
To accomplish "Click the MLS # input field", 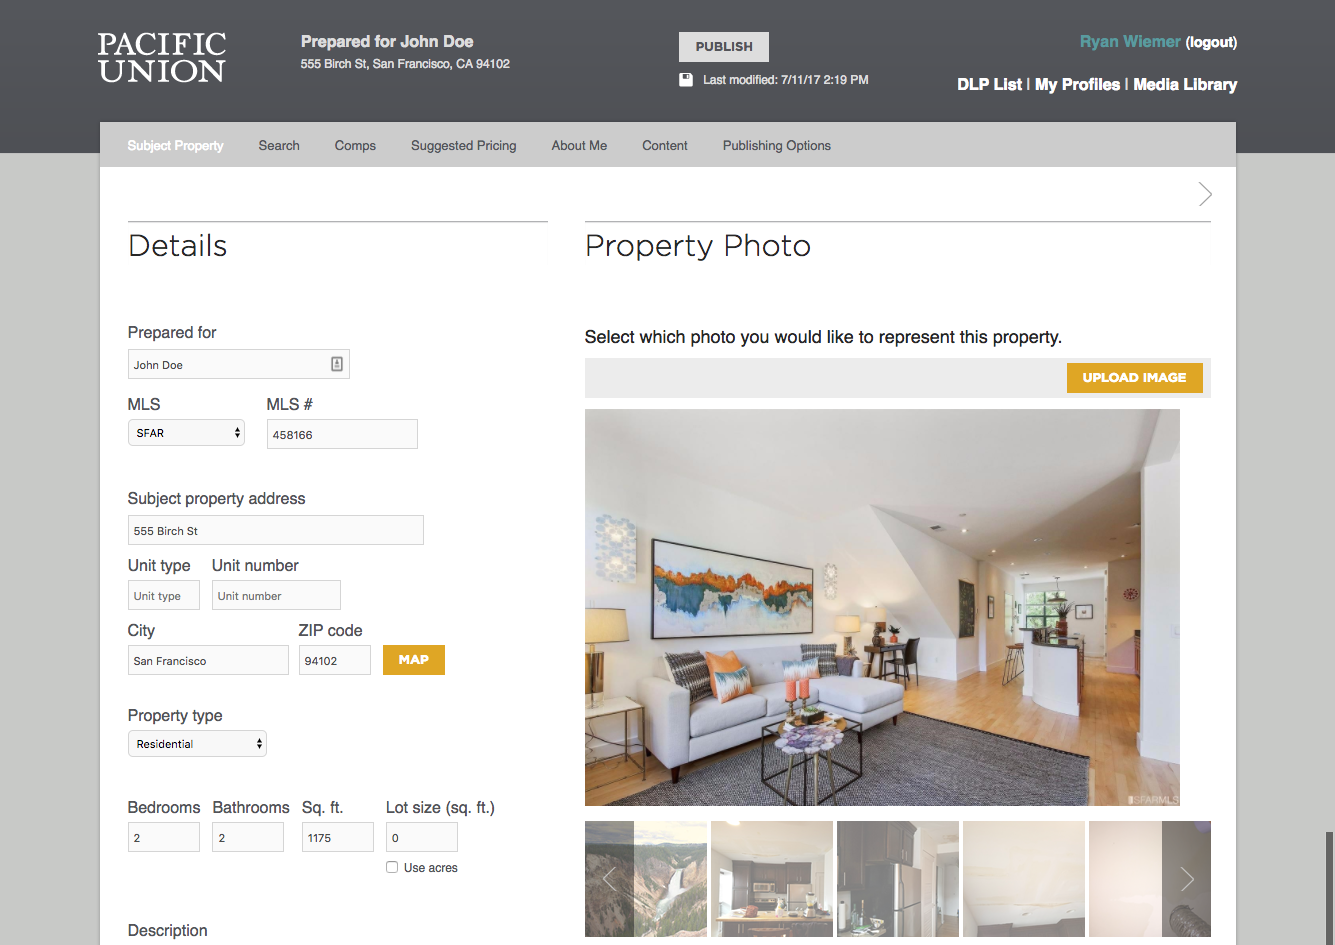I will pyautogui.click(x=342, y=434).
